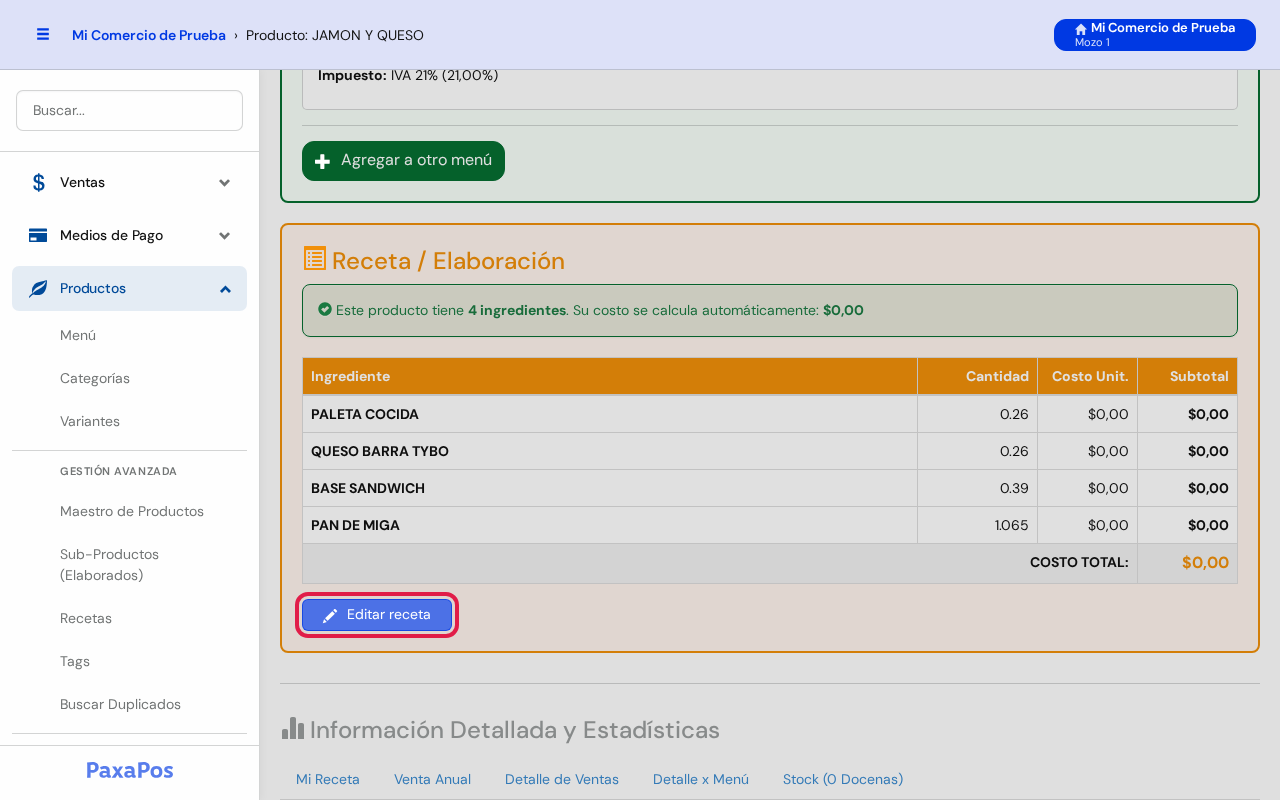Open Buscar Duplicados in the sidebar
Image resolution: width=1280 pixels, height=800 pixels.
point(120,704)
